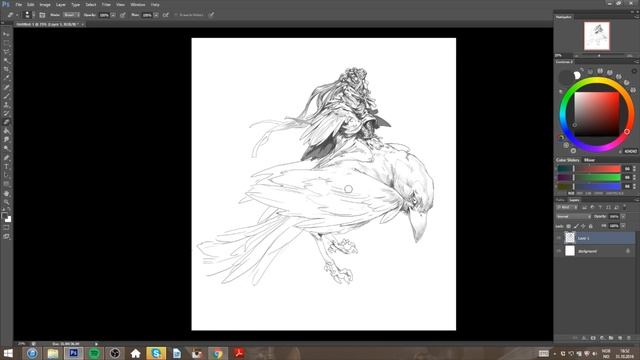Open Skype from the taskbar
The height and width of the screenshot is (360, 640).
tap(156, 353)
